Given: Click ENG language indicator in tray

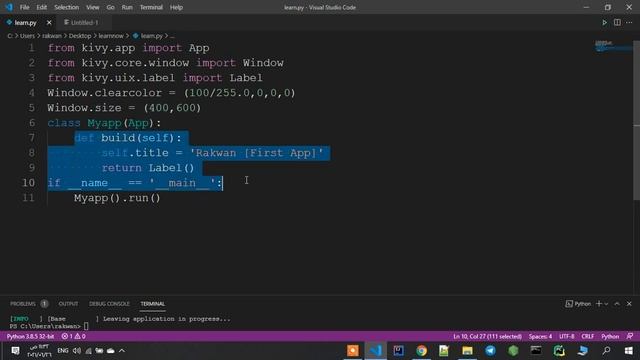Looking at the screenshot, I should [63, 351].
